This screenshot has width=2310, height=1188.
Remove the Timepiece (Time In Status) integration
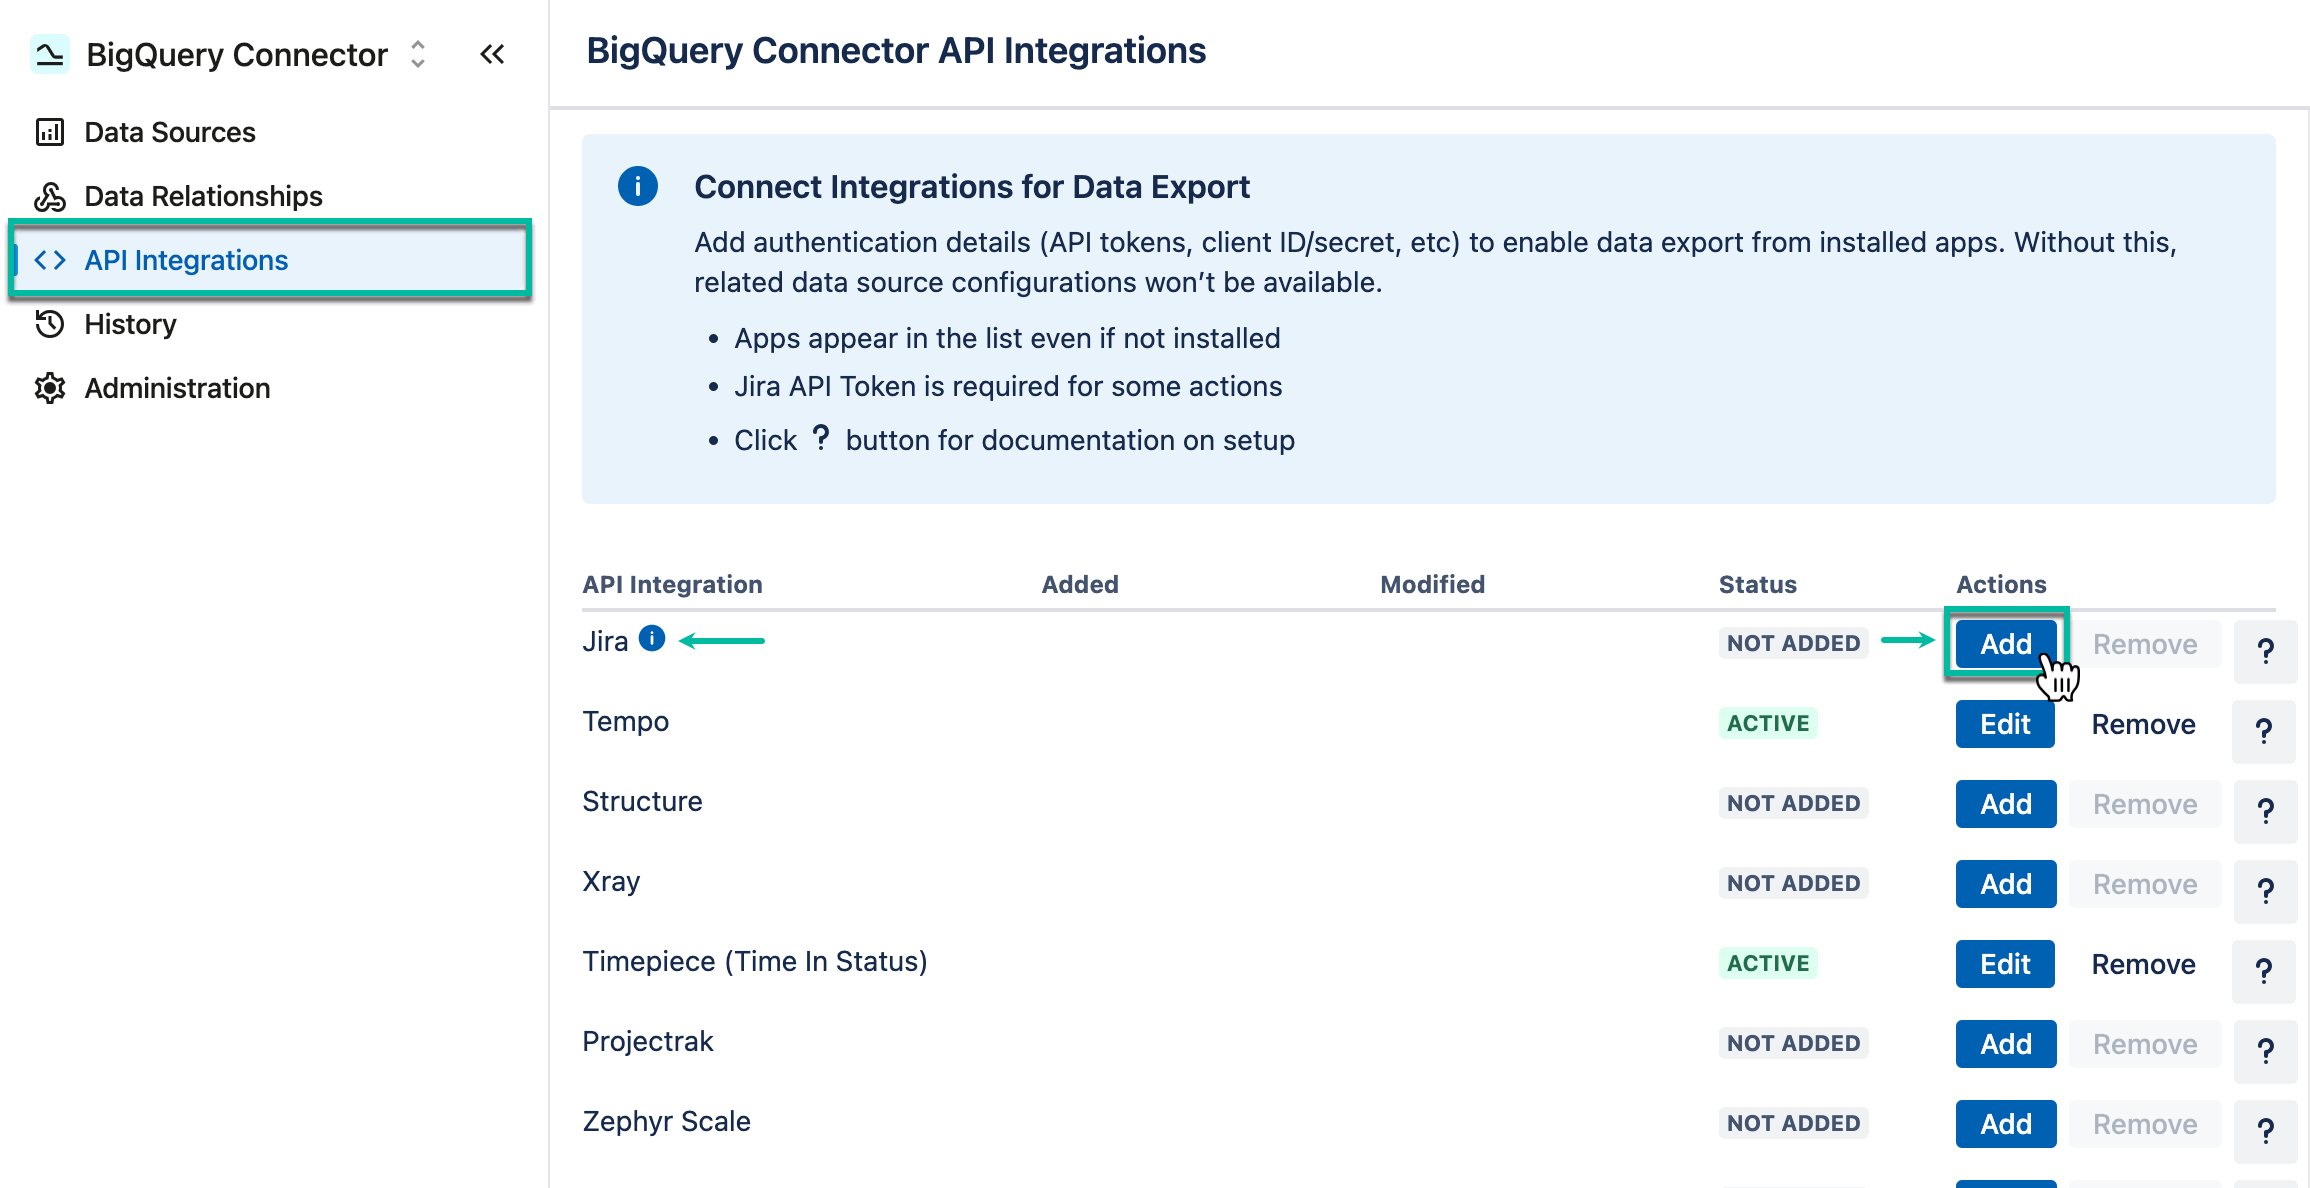coord(2143,963)
